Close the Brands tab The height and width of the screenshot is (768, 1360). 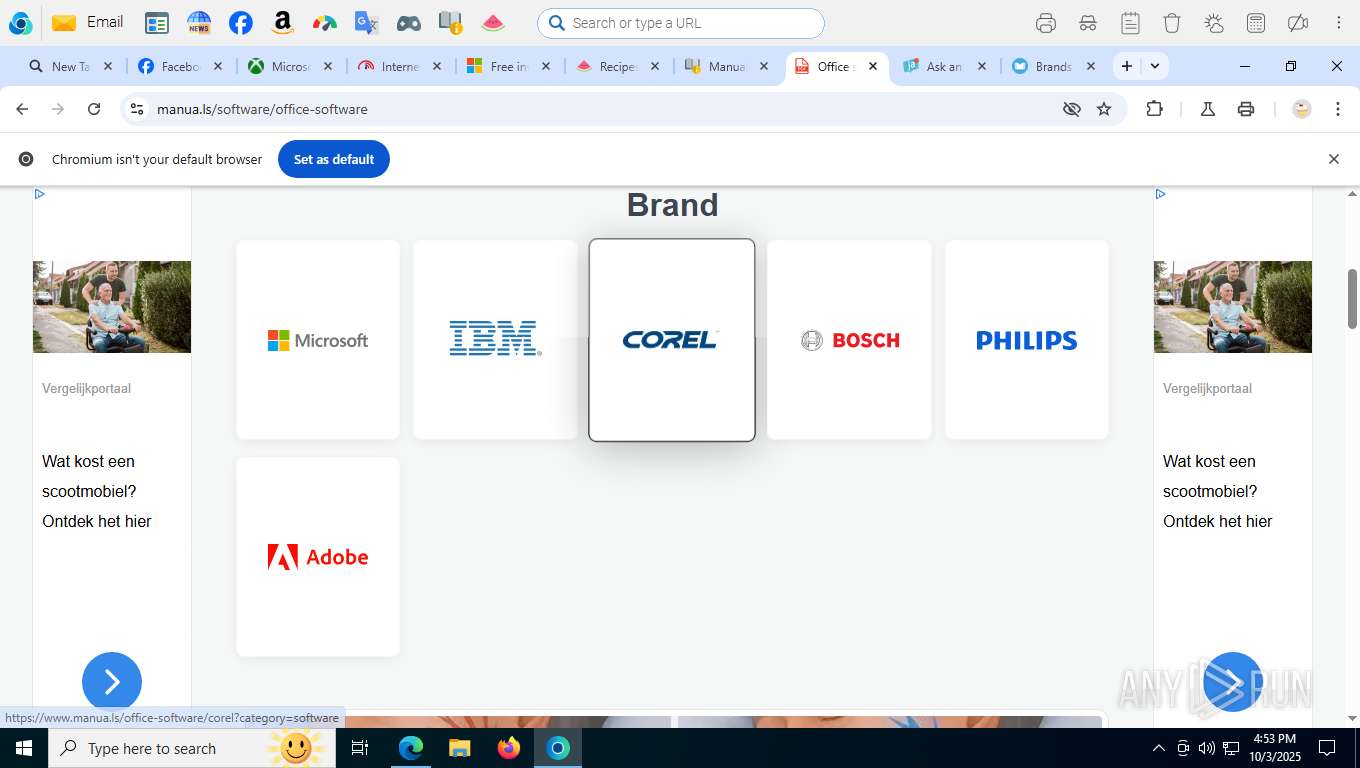(x=1091, y=66)
